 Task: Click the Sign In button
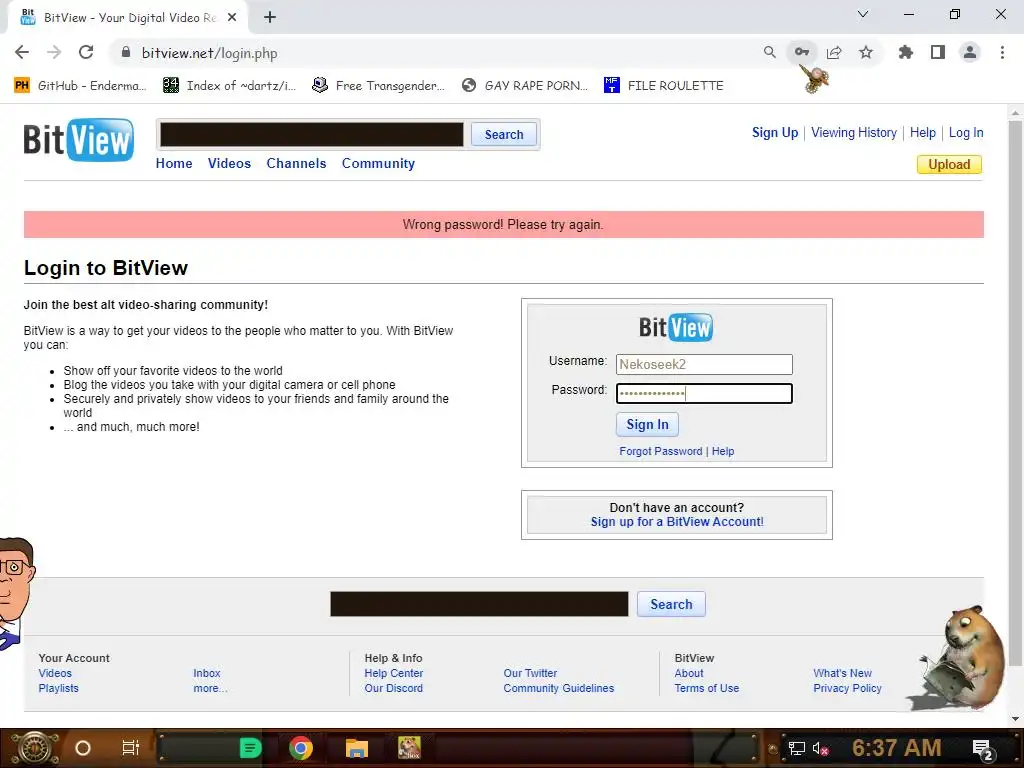tap(647, 424)
